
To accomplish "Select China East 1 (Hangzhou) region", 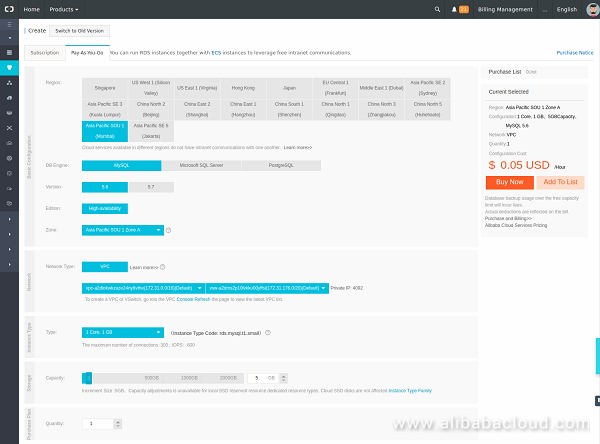I will (243, 109).
